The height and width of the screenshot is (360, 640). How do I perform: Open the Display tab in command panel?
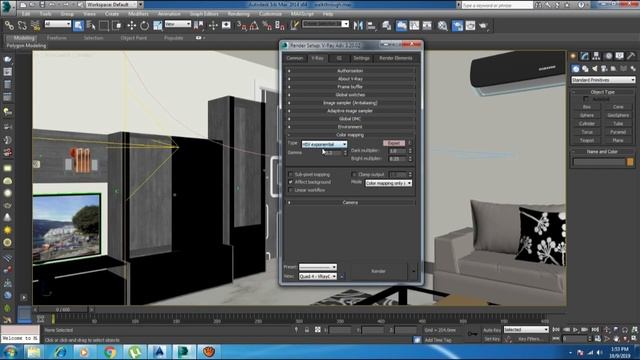coord(620,56)
